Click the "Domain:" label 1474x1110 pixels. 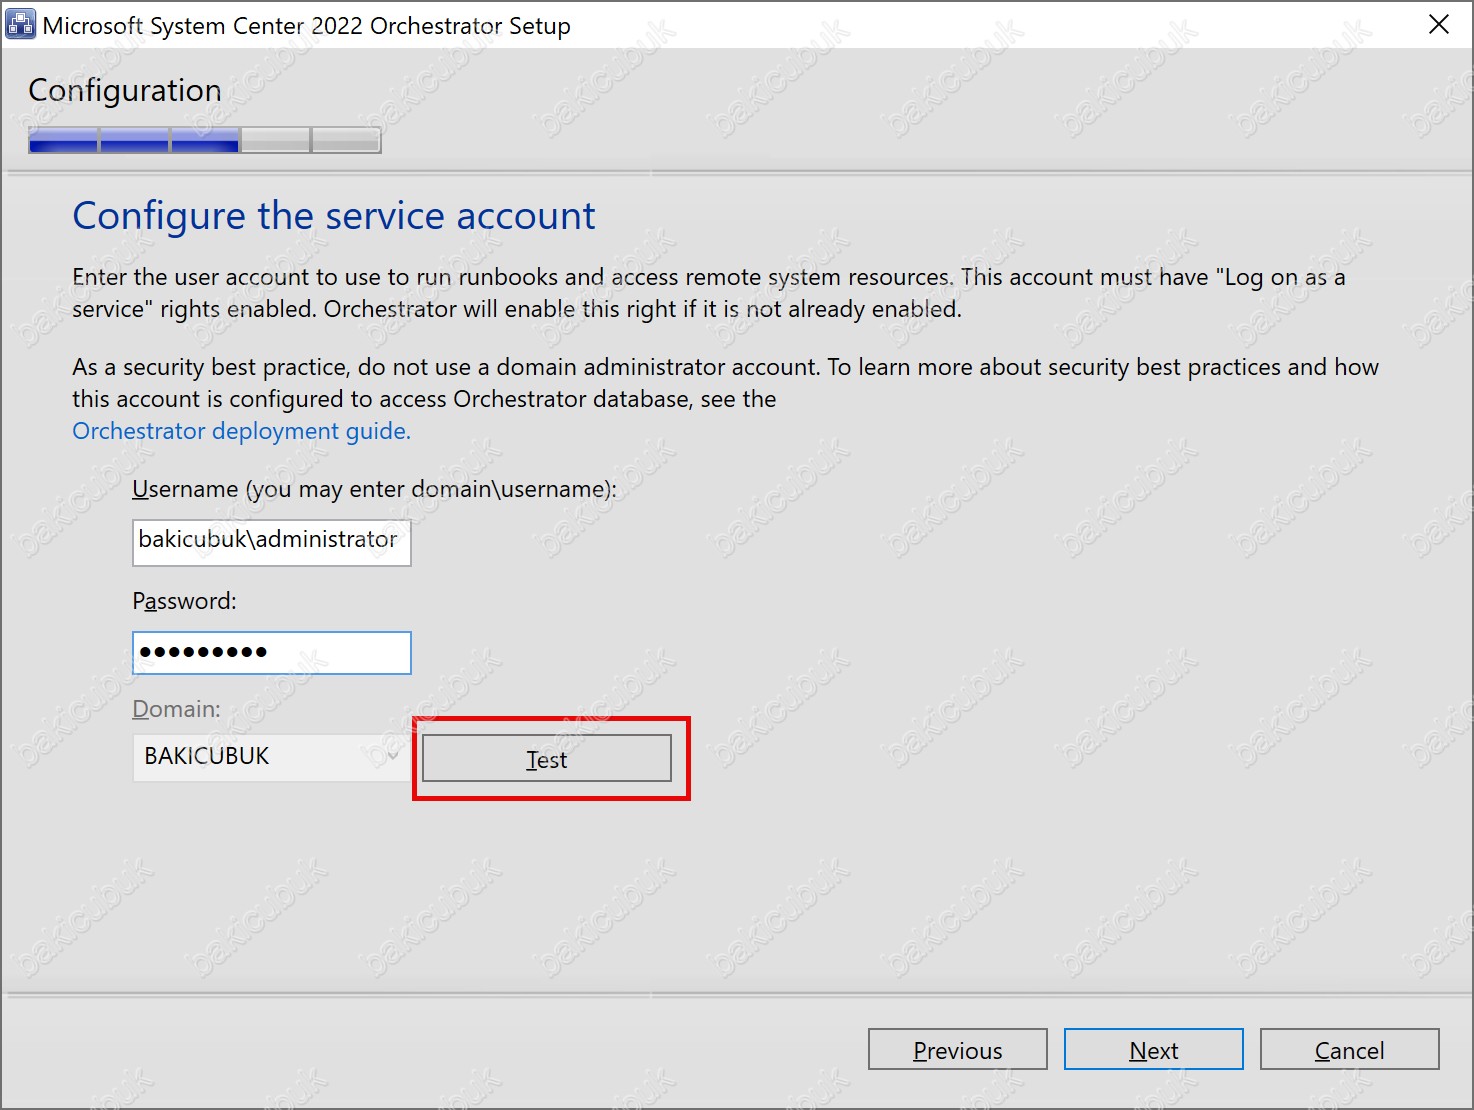(177, 709)
